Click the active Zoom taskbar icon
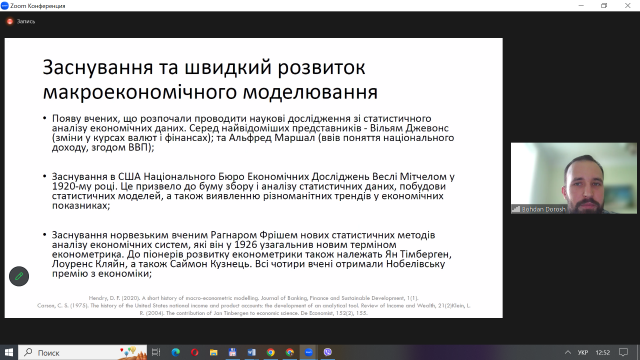The image size is (640, 360). 309,352
